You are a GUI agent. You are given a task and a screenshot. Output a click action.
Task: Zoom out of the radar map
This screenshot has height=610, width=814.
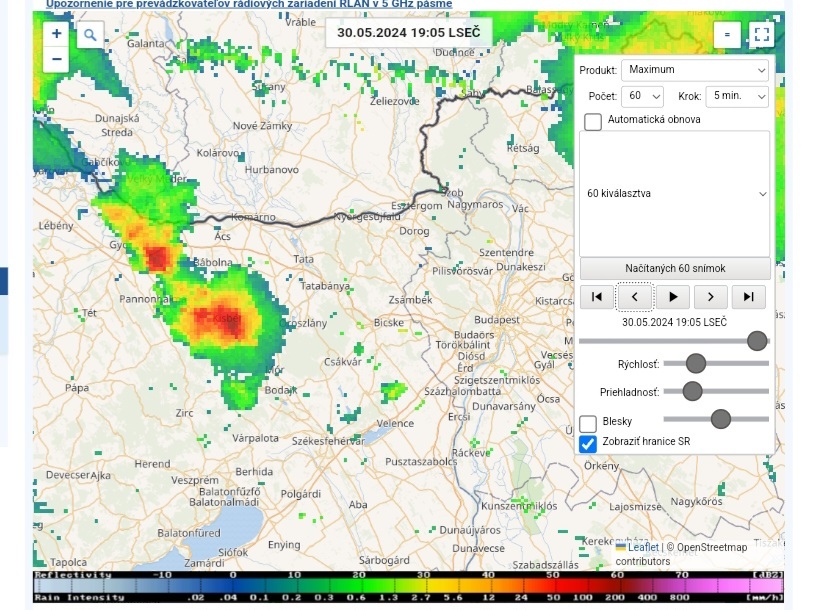click(x=56, y=59)
